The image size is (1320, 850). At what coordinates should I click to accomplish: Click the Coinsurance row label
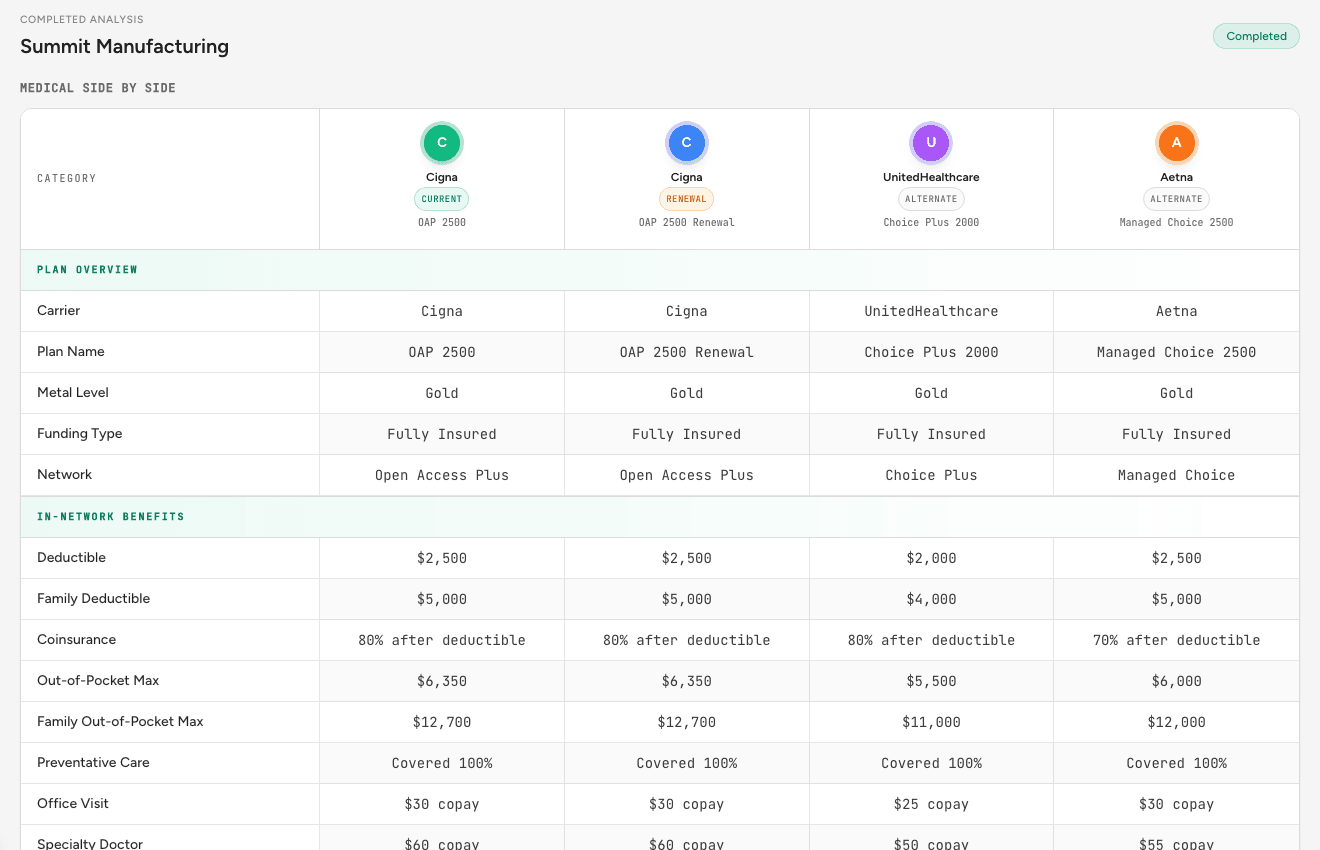[76, 640]
